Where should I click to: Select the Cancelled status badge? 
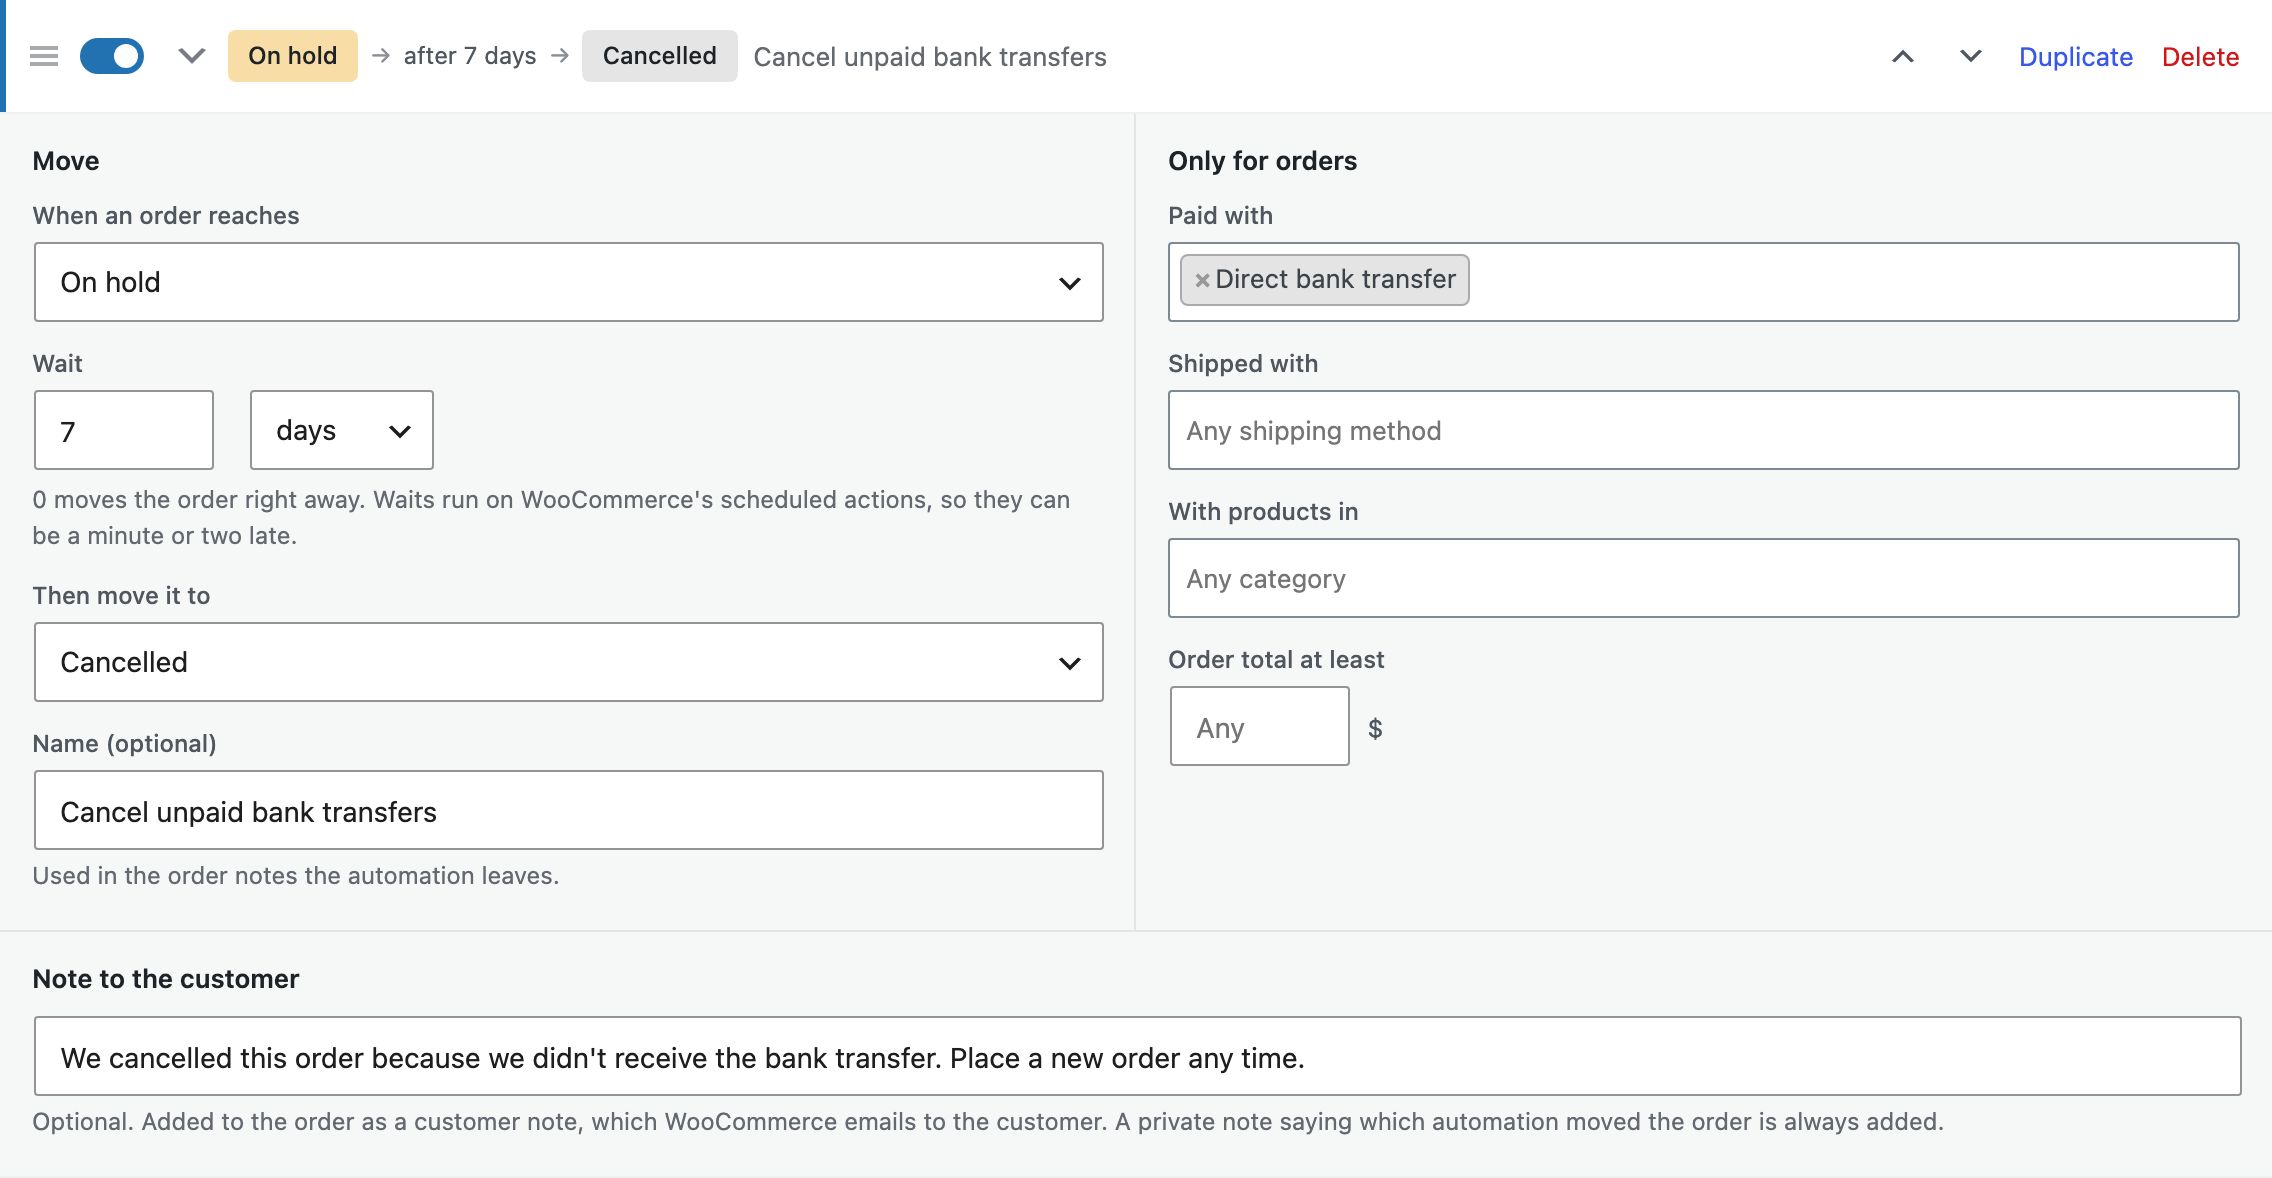tap(660, 56)
